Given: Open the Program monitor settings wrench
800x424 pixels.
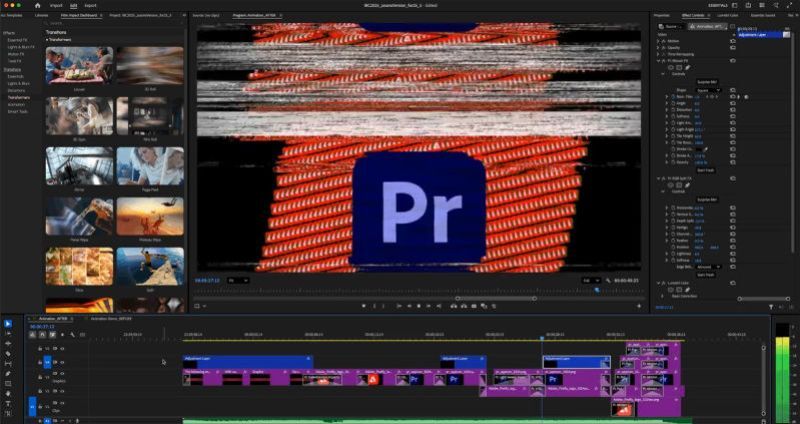Looking at the screenshot, I should pos(608,281).
